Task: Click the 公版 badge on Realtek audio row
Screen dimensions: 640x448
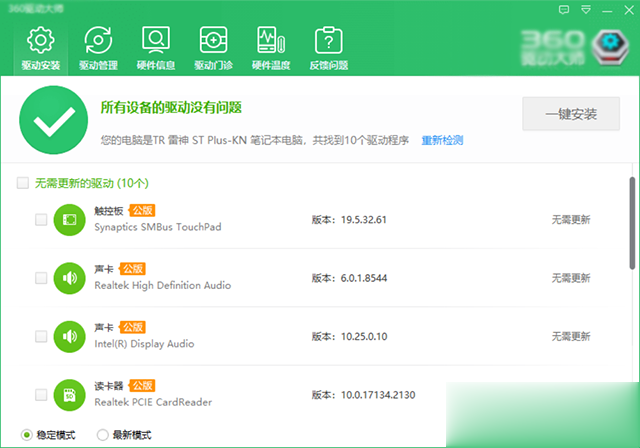Action: 133,269
